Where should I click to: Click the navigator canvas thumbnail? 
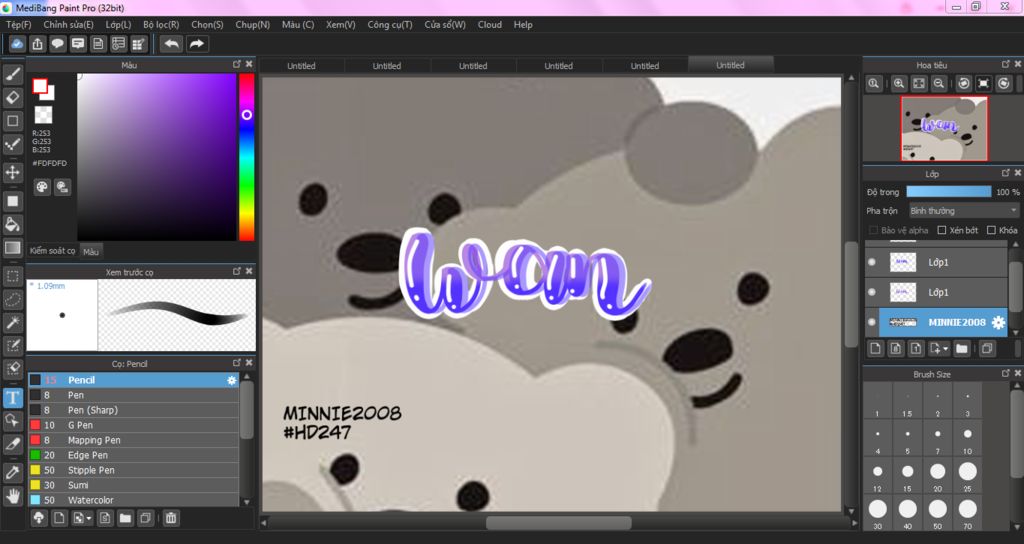click(x=944, y=129)
